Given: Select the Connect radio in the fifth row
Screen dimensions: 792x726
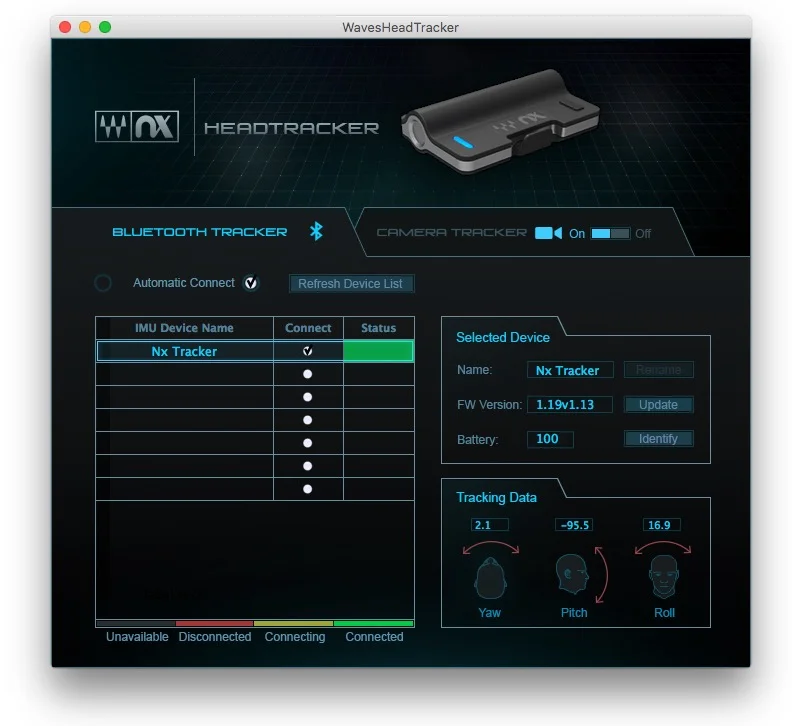Looking at the screenshot, I should click(307, 443).
